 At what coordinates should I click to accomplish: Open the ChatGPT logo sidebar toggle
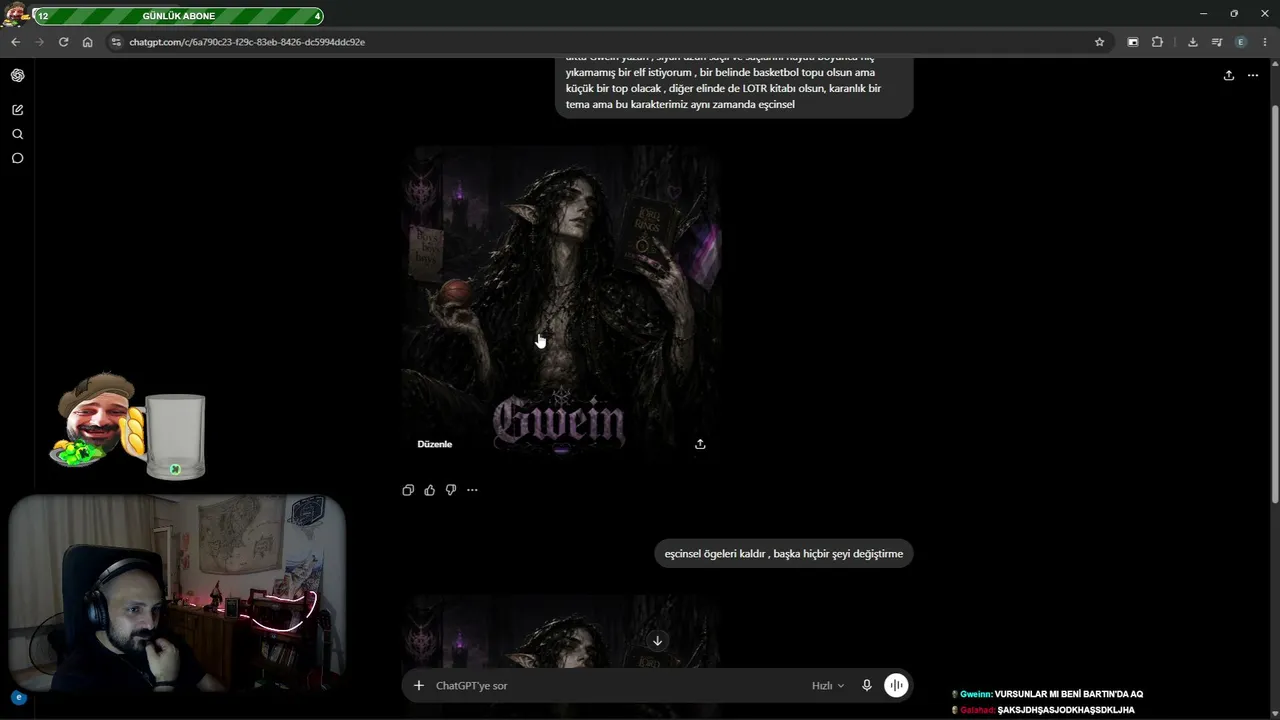(18, 76)
